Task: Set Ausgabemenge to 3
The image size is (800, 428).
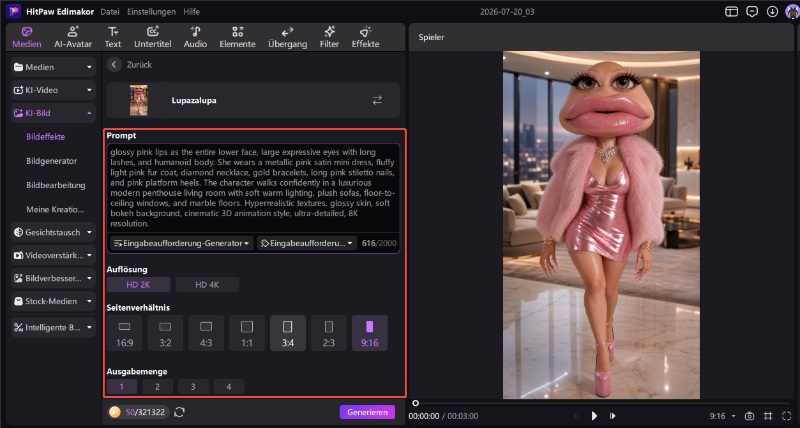Action: click(x=193, y=387)
